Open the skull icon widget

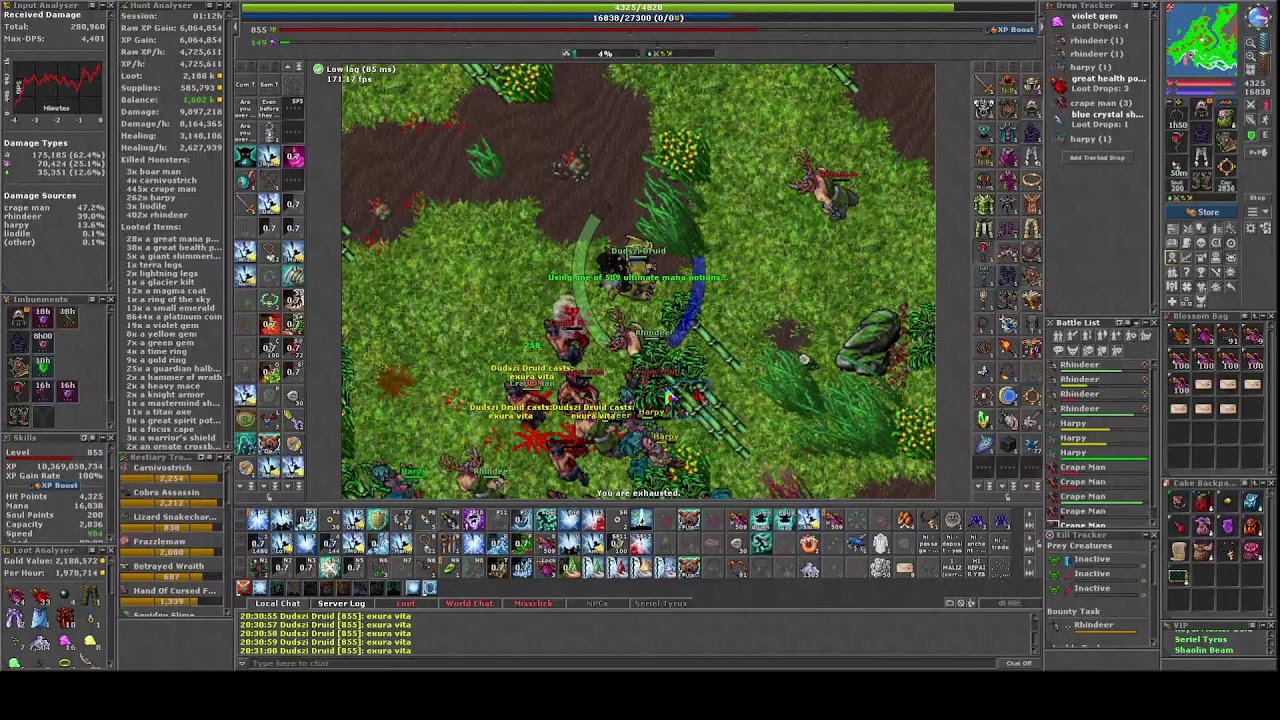pos(1201,243)
